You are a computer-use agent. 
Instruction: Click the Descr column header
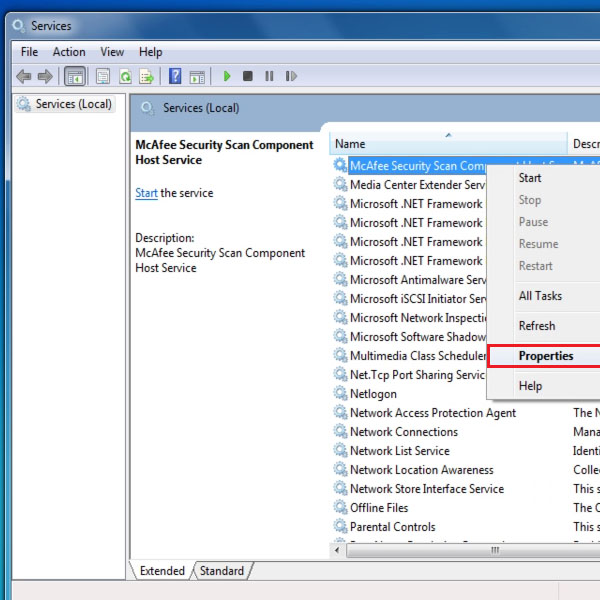click(x=584, y=144)
